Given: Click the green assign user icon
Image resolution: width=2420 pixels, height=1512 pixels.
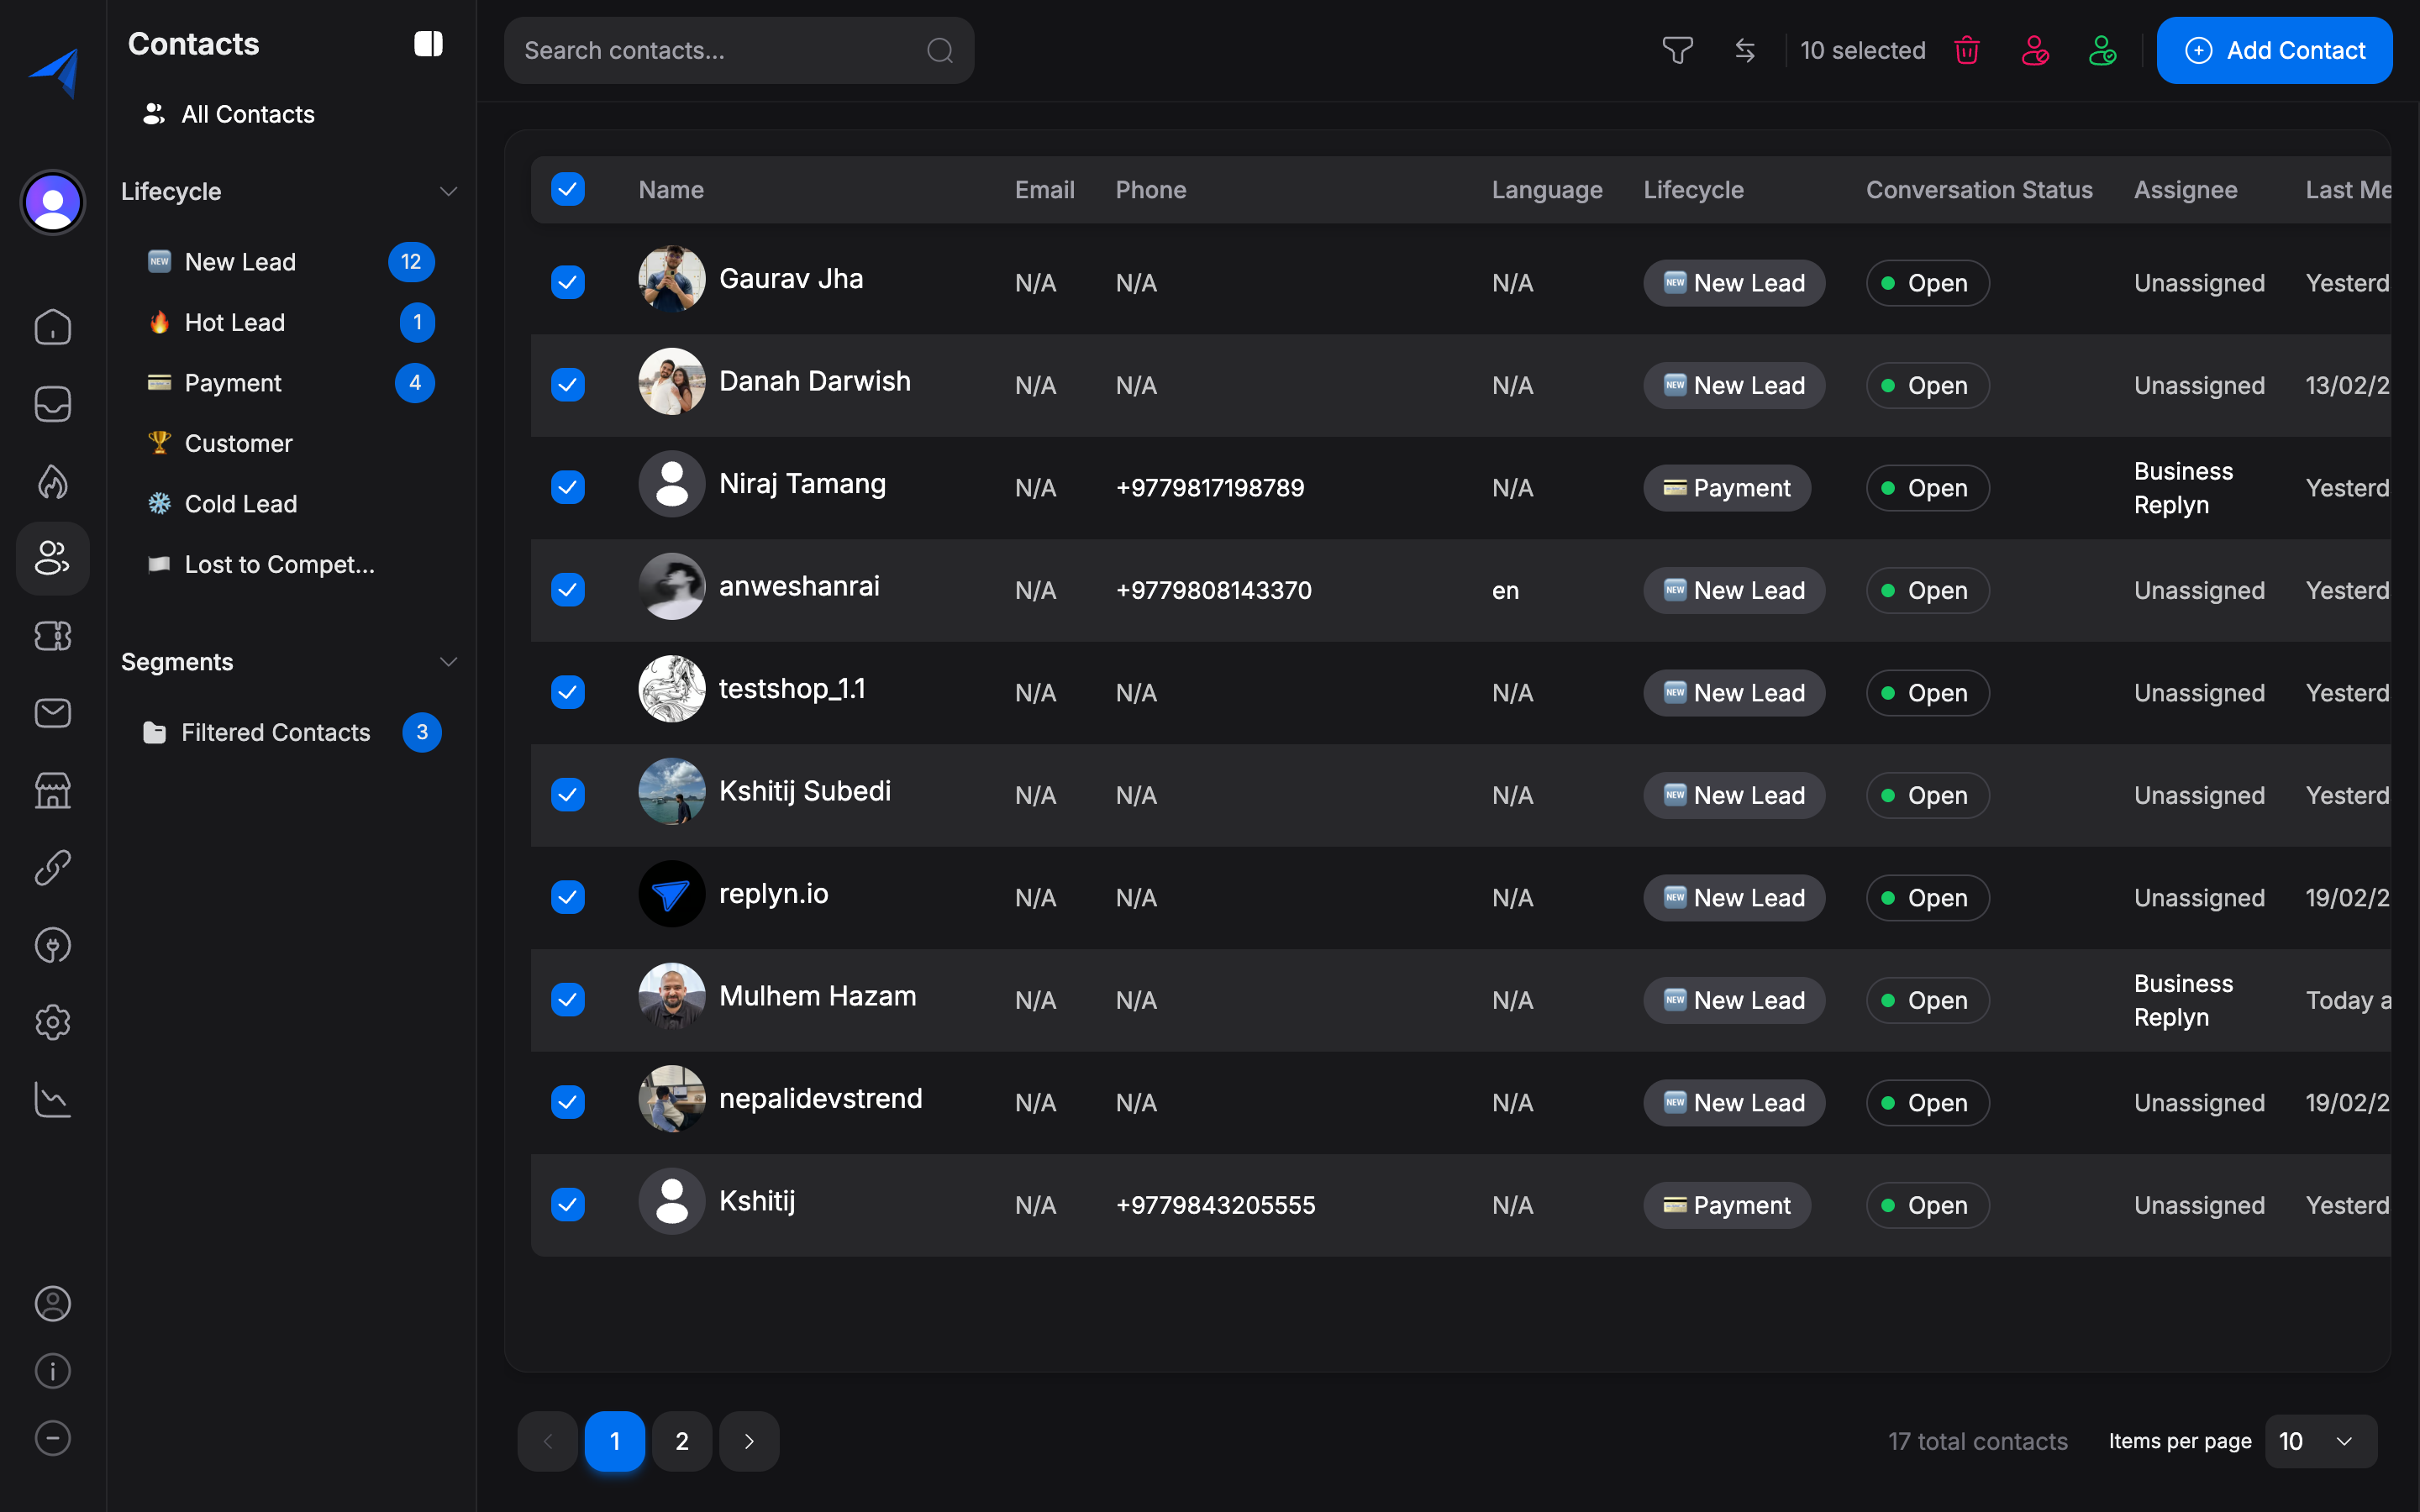Looking at the screenshot, I should point(2102,50).
